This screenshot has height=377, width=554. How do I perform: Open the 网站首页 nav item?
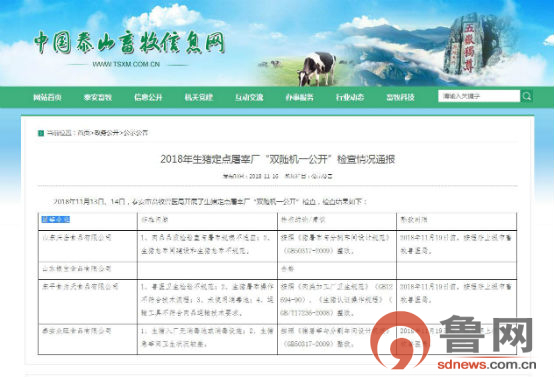[x=47, y=98]
